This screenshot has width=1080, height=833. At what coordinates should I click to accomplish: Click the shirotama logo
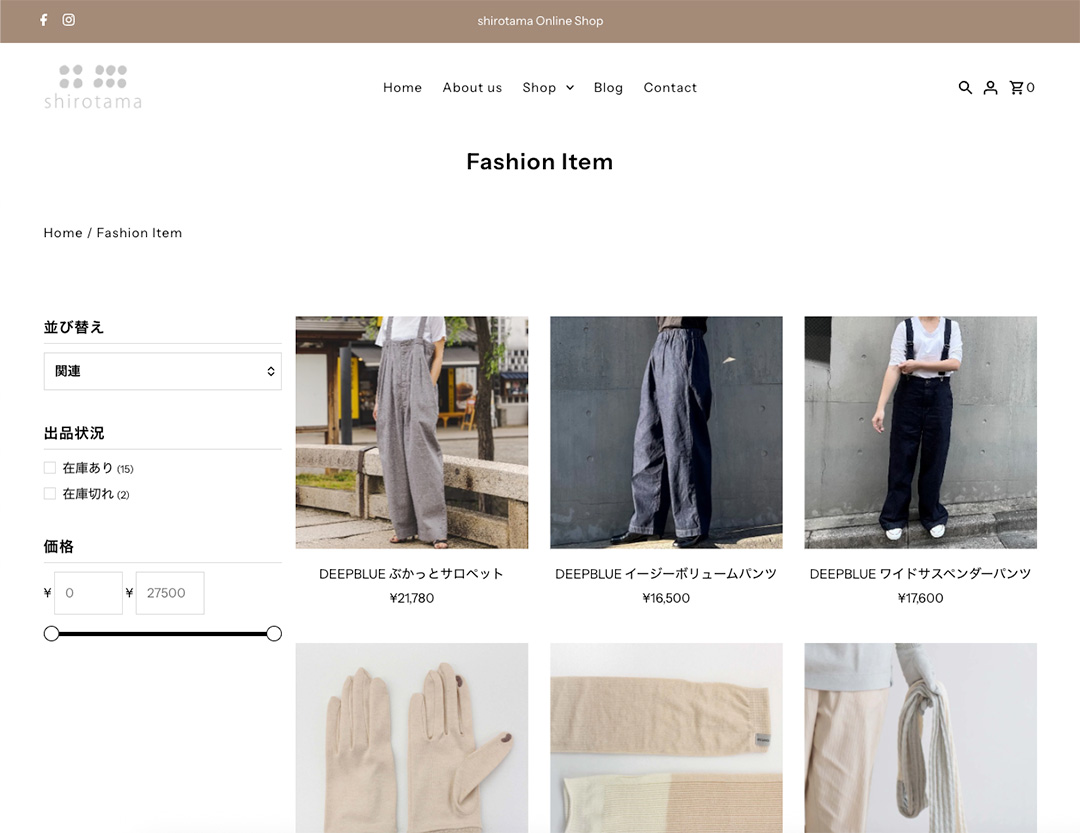pyautogui.click(x=92, y=87)
